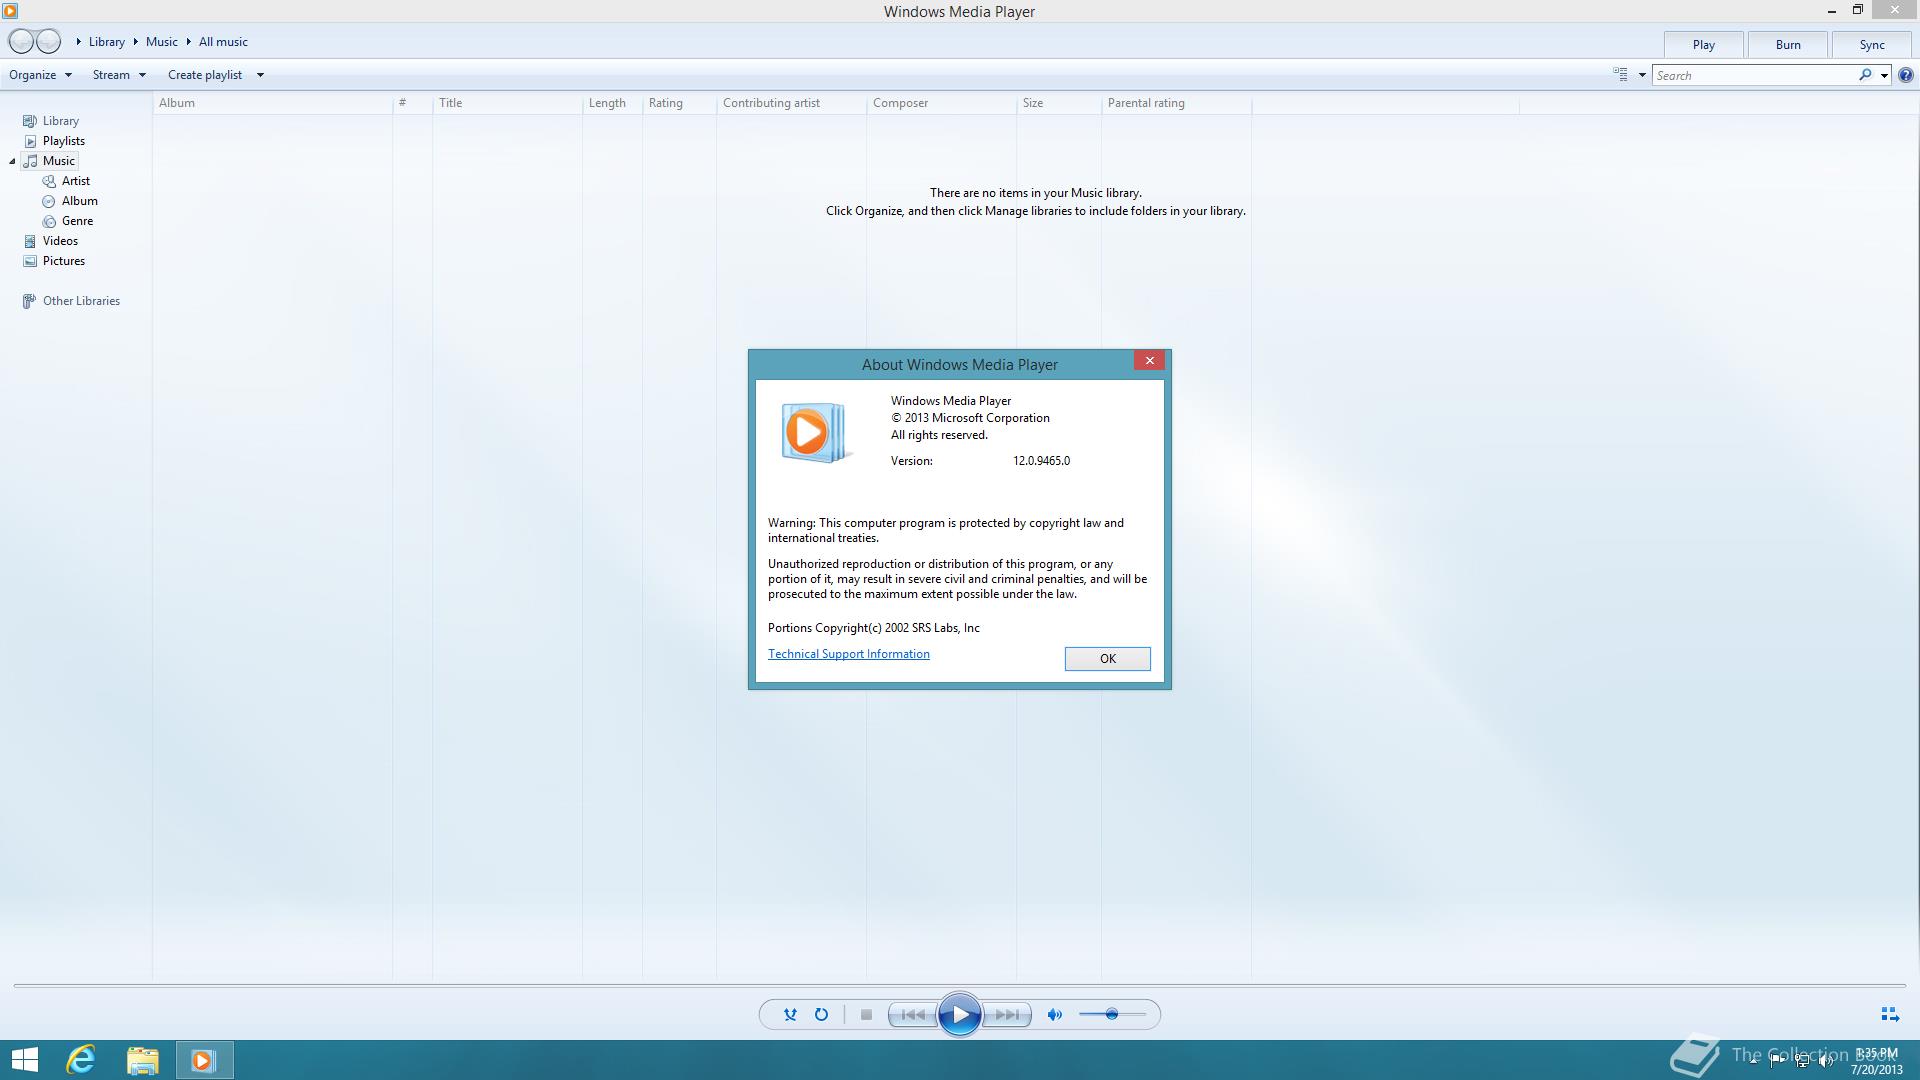Screen dimensions: 1920x1080
Task: Click the Next track button
Action: pyautogui.click(x=1007, y=1014)
